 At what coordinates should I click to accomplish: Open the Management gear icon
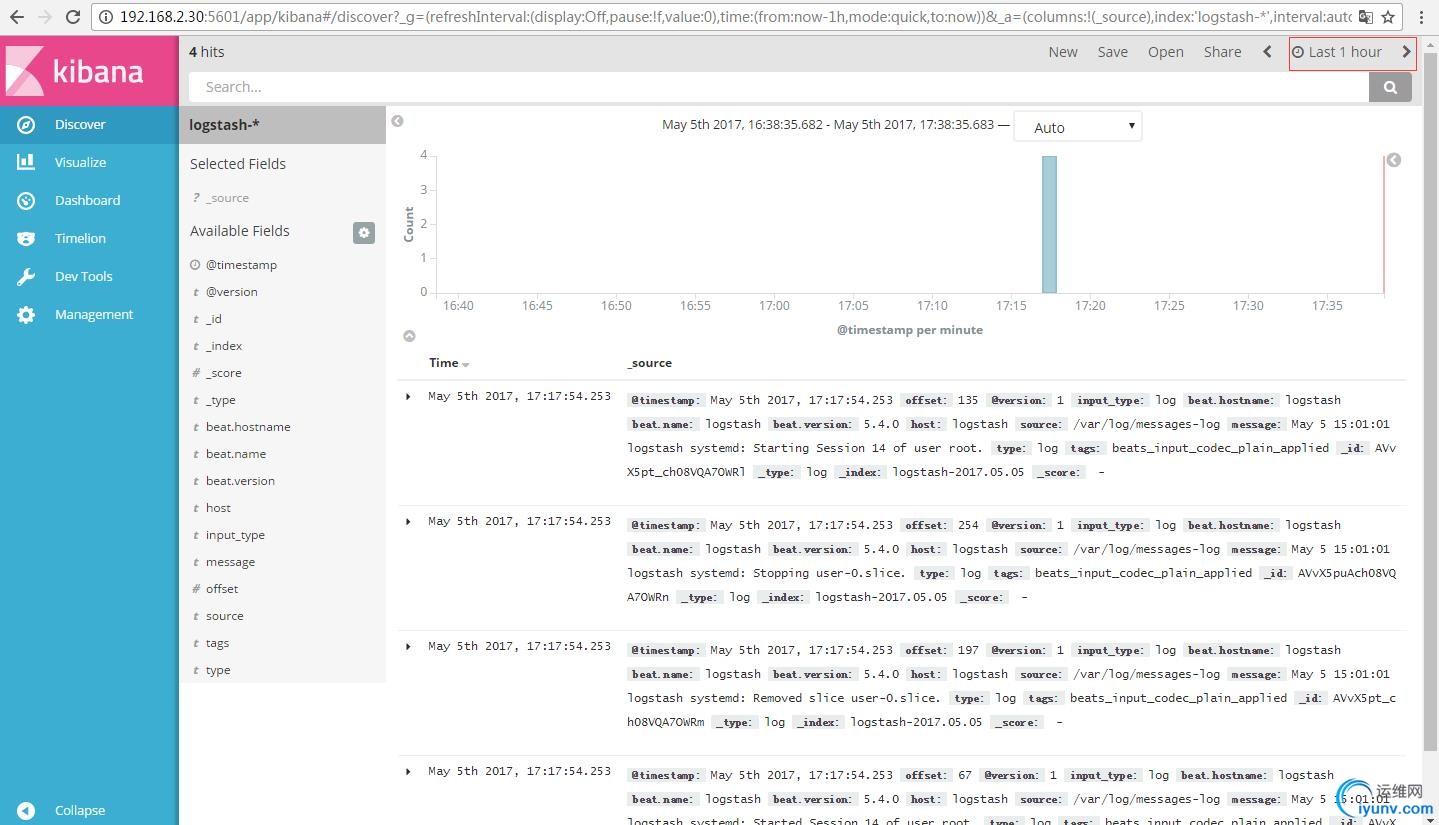pos(26,315)
